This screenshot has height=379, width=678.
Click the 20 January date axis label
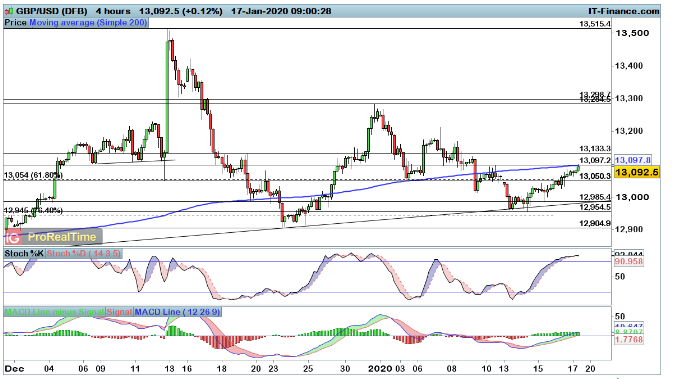coord(590,369)
